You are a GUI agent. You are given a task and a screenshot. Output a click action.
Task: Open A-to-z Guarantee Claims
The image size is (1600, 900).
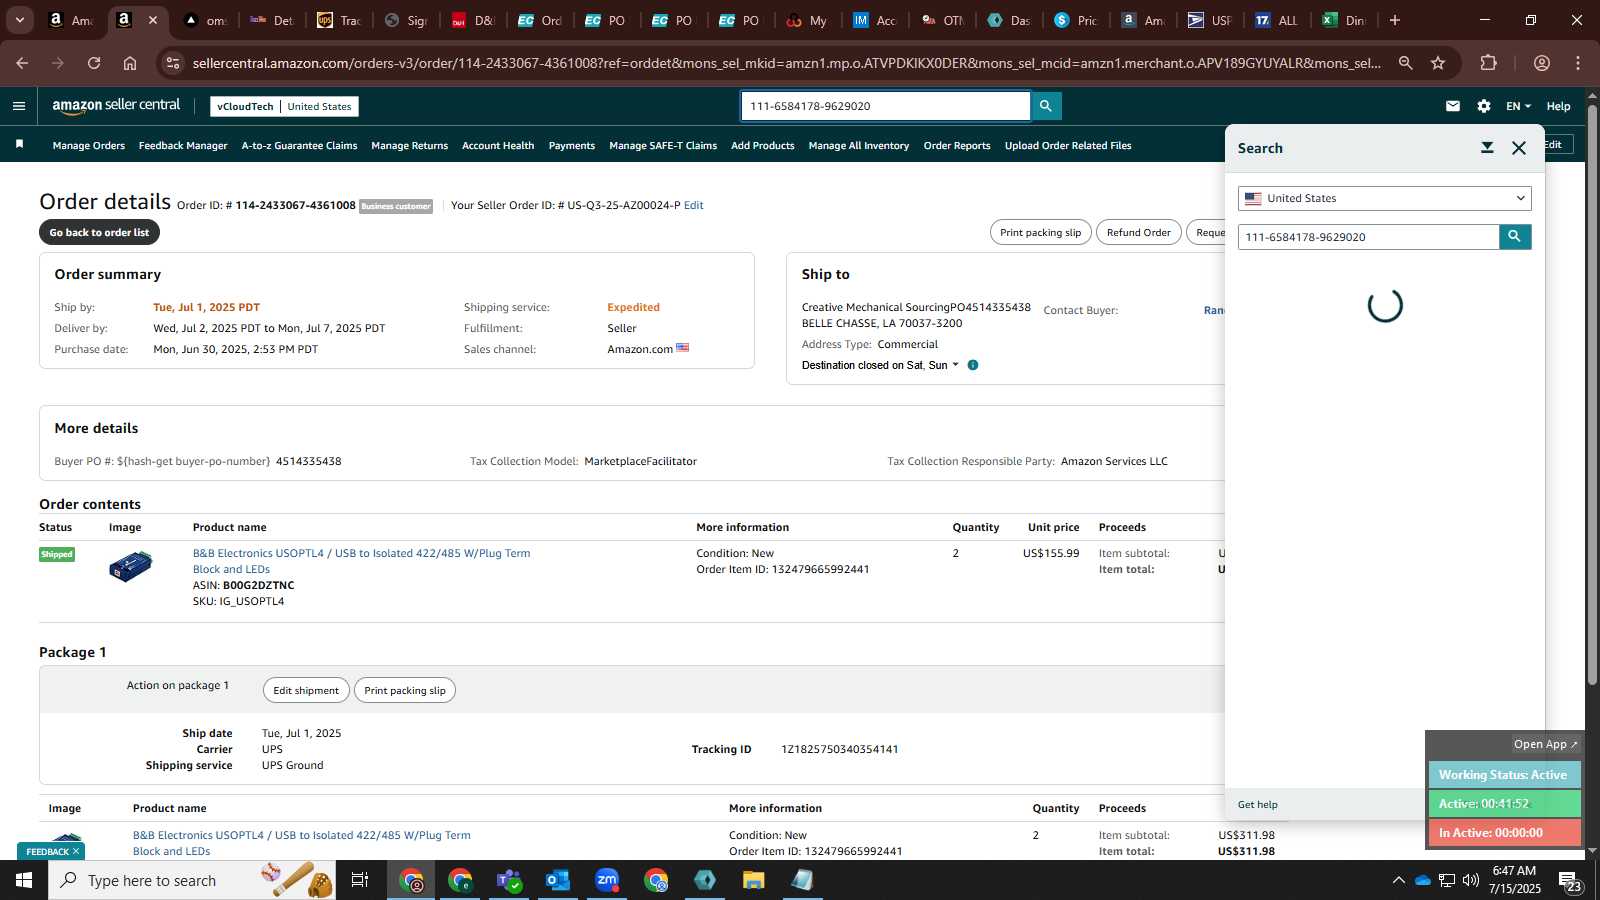click(299, 146)
